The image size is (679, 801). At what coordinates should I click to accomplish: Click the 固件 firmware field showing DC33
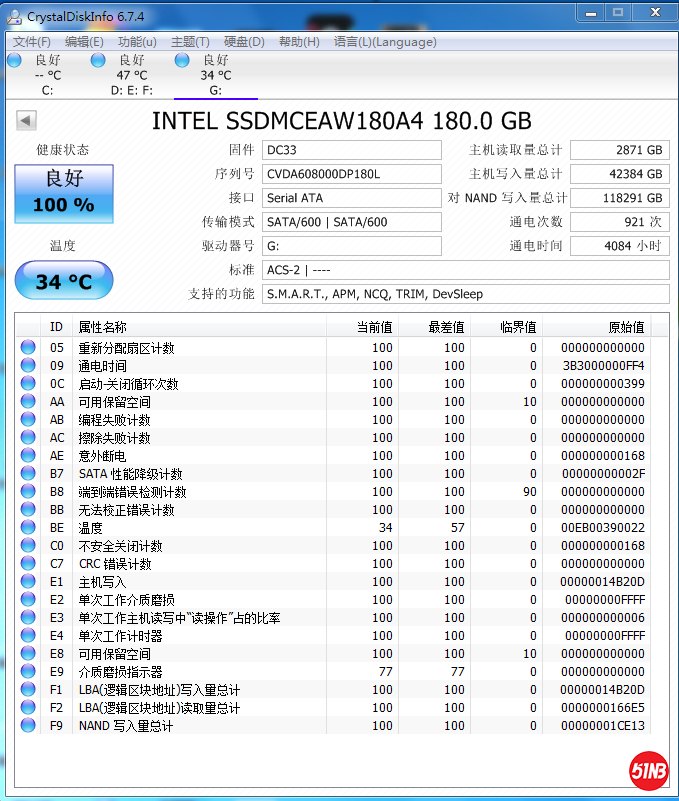pos(351,150)
